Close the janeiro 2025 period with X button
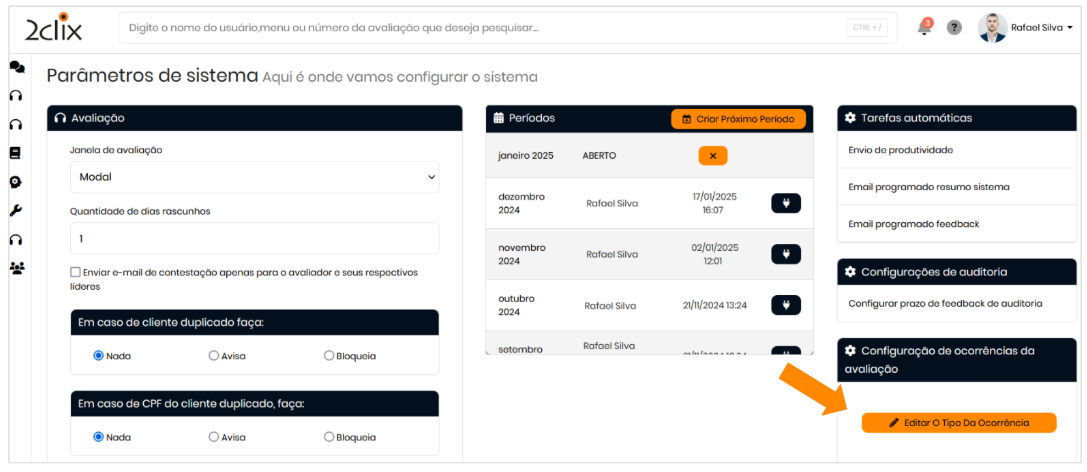 click(x=713, y=156)
